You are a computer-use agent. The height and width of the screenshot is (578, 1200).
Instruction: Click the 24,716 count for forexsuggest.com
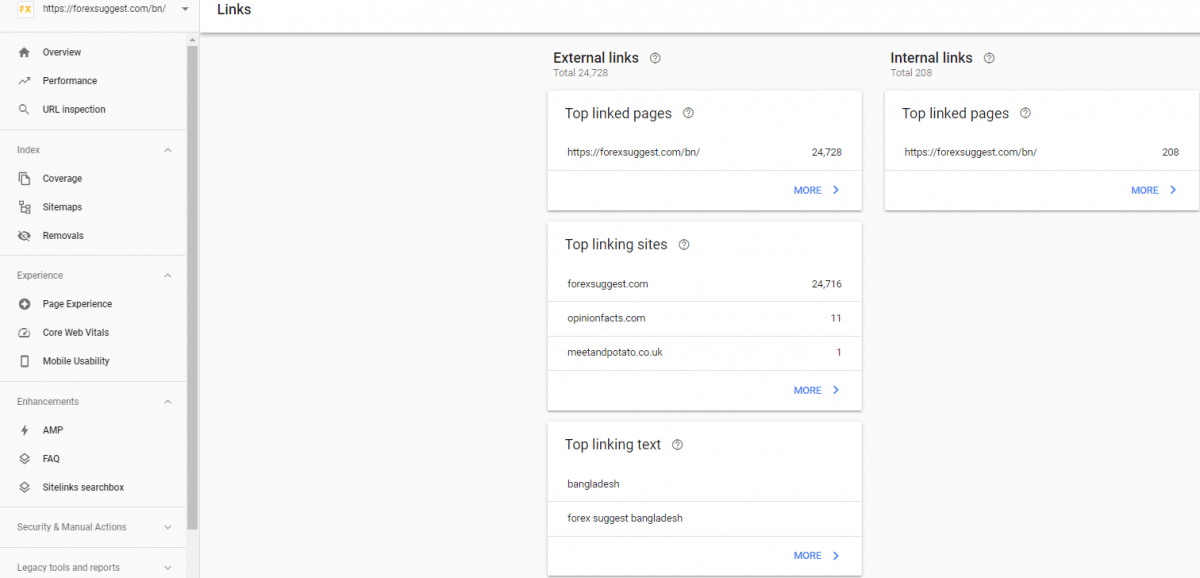click(x=827, y=284)
